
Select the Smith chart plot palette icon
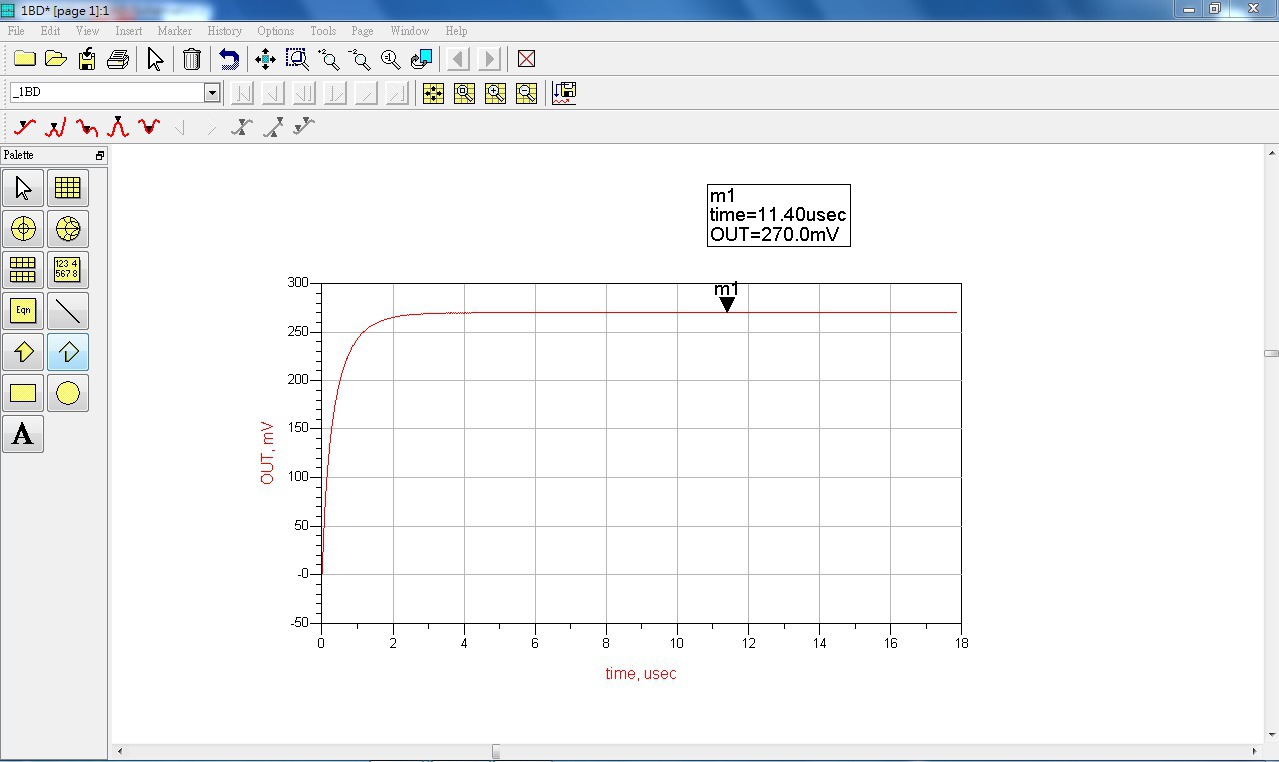tap(67, 229)
